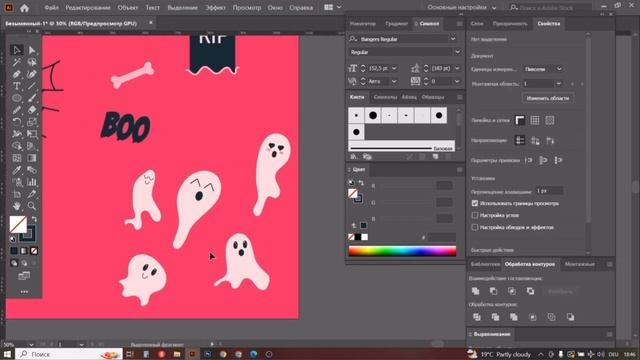Toggle lock guides icon in Properties
Image resolution: width=640 pixels, height=360 pixels.
pyautogui.click(x=535, y=140)
